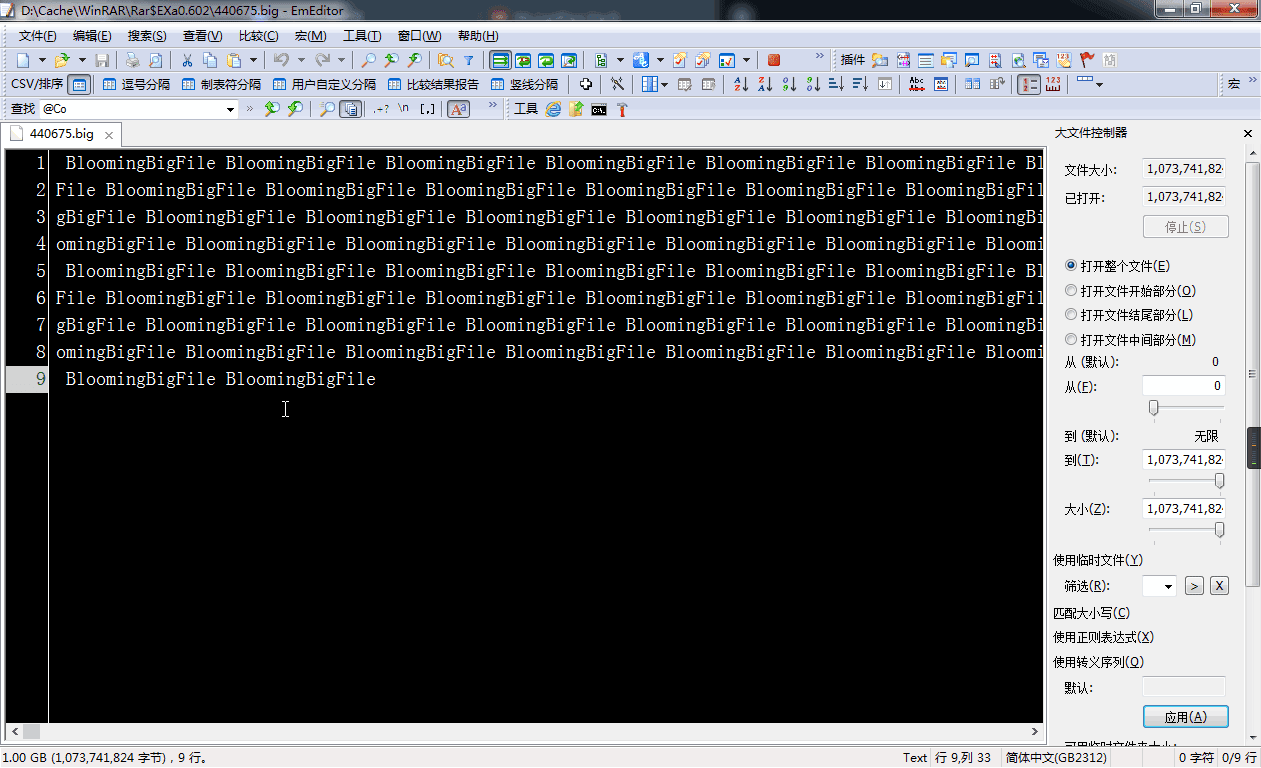Select 打开文件结尾部分 radio button
This screenshot has width=1261, height=768.
coord(1071,315)
